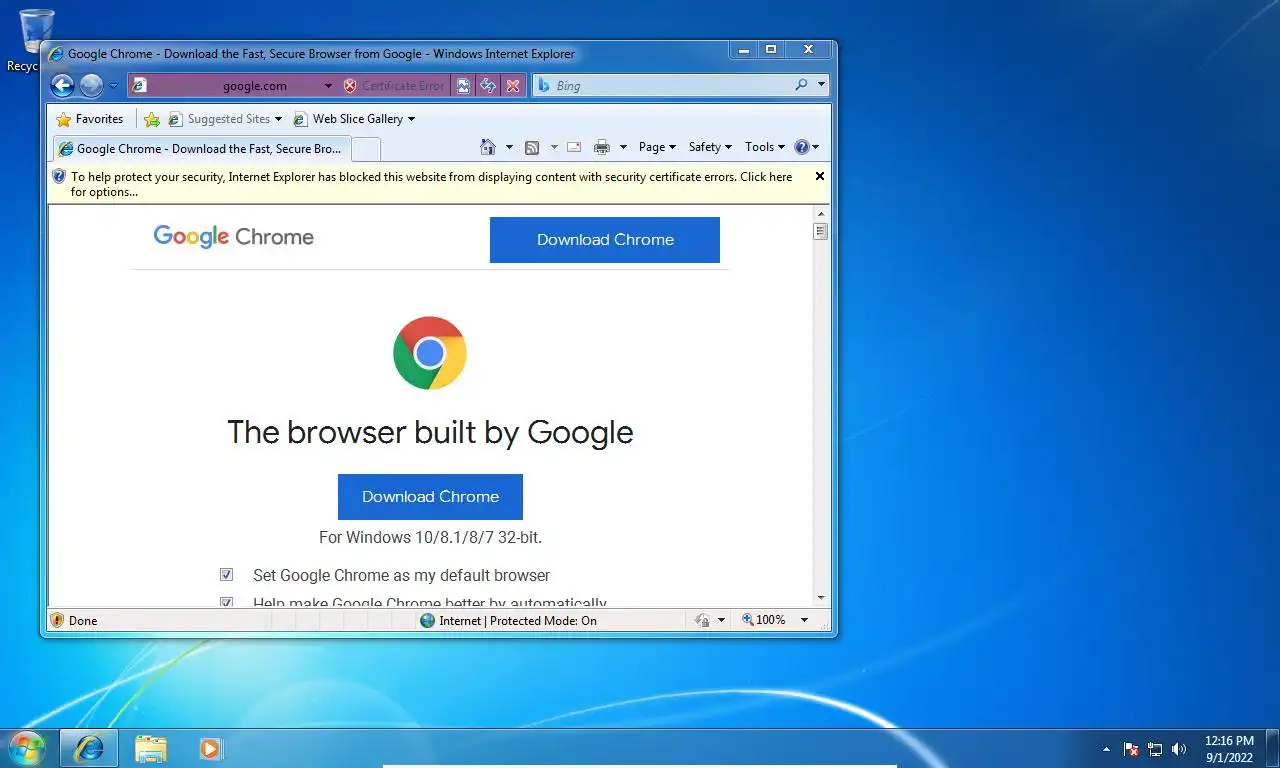The width and height of the screenshot is (1280, 768).
Task: Open Suggested Sites in Favorites bar
Action: pyautogui.click(x=225, y=119)
